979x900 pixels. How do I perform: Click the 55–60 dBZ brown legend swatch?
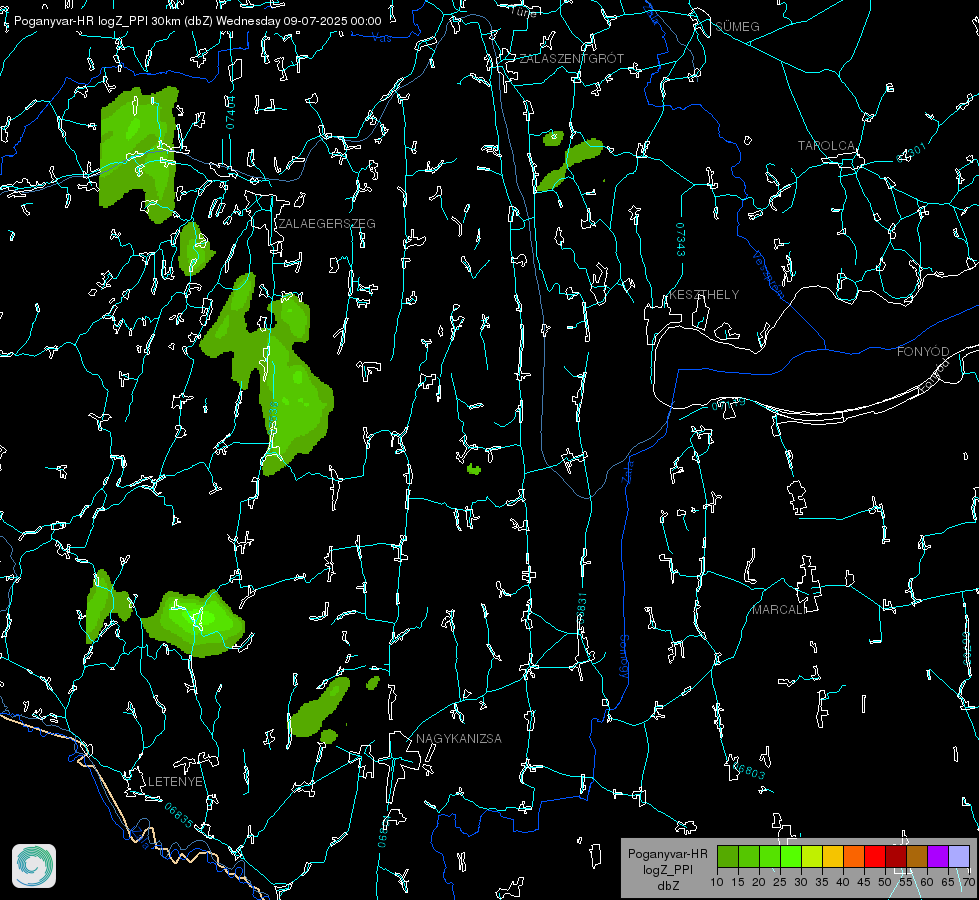[917, 856]
